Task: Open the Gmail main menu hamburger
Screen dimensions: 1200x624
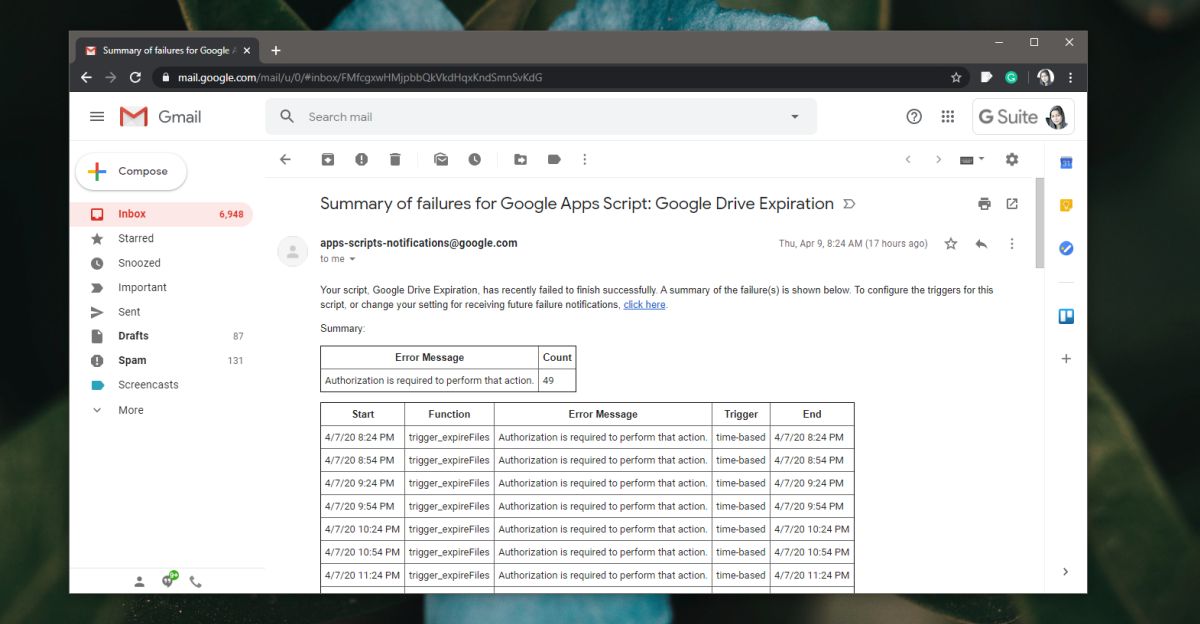Action: (x=97, y=117)
